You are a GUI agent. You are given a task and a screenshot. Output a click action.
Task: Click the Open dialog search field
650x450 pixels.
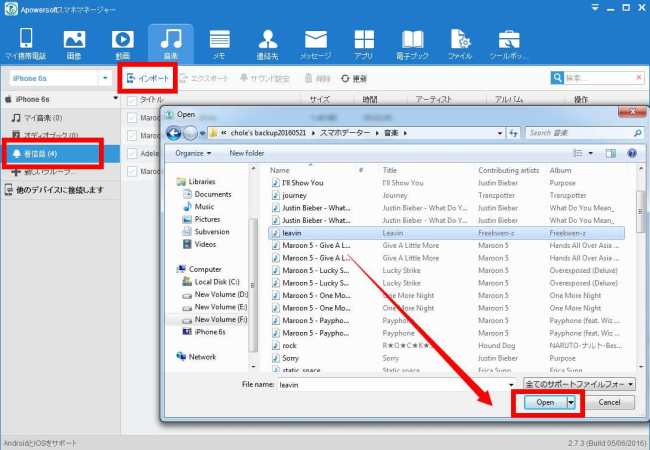point(585,133)
